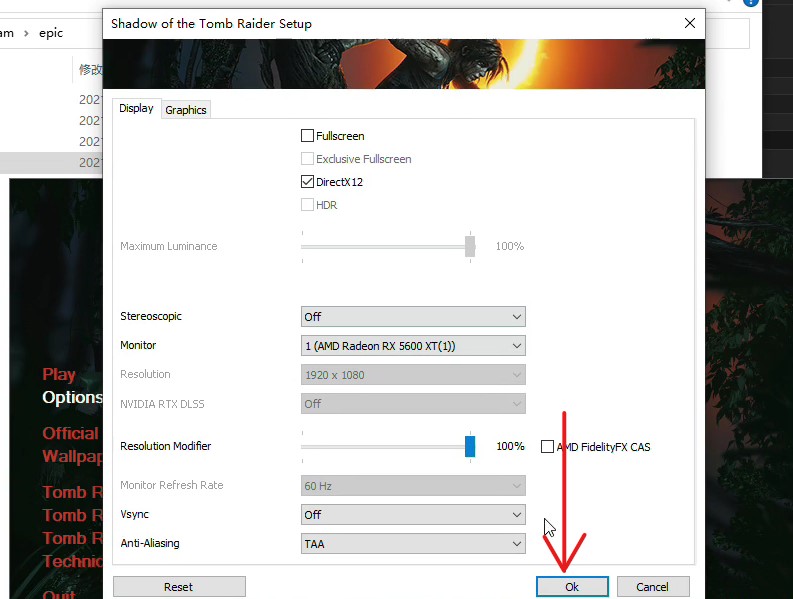Screen dimensions: 793x599
Task: Select the Display tab
Action: pyautogui.click(x=136, y=108)
